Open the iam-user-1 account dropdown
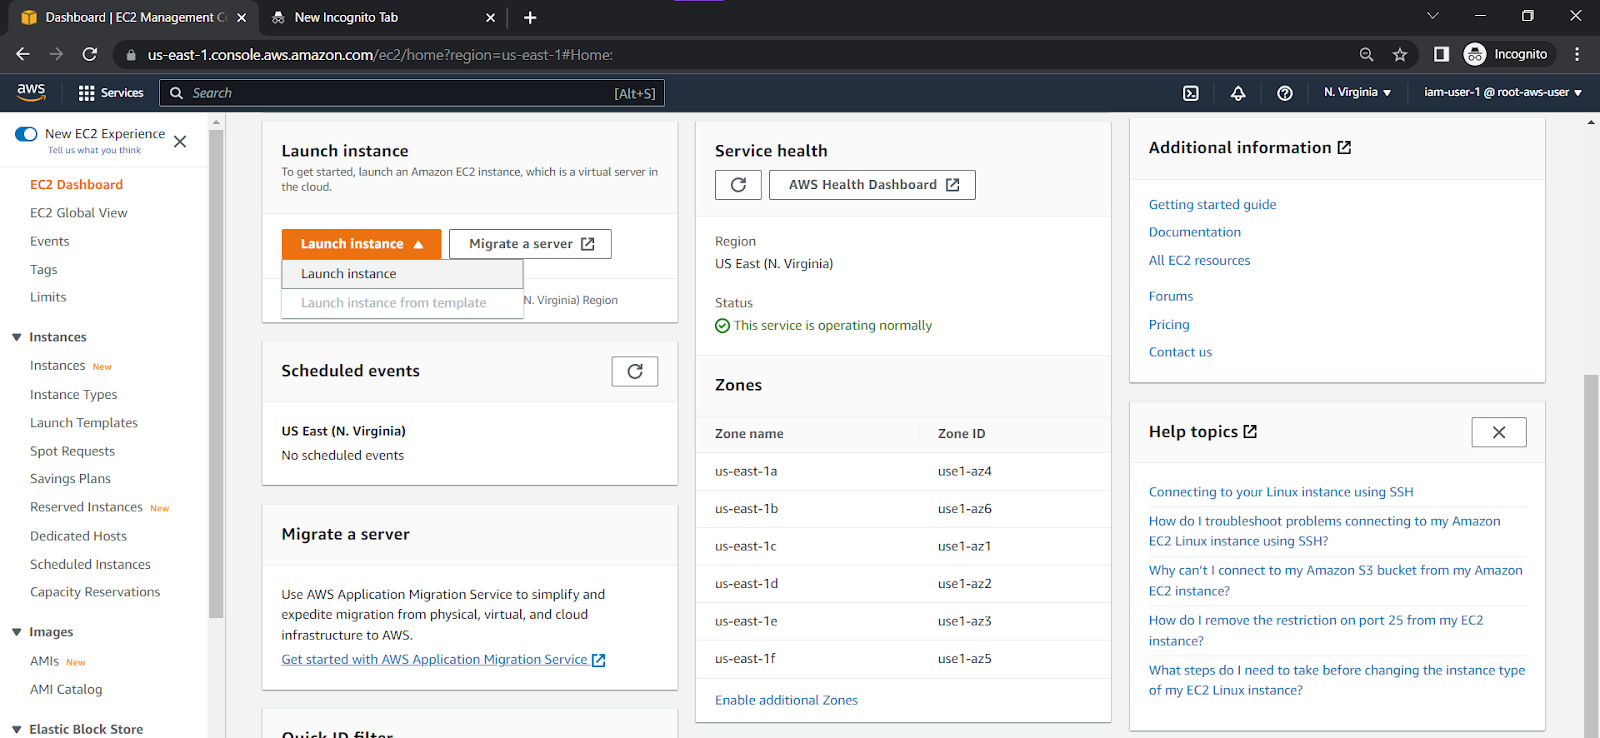The width and height of the screenshot is (1600, 738). (1503, 92)
